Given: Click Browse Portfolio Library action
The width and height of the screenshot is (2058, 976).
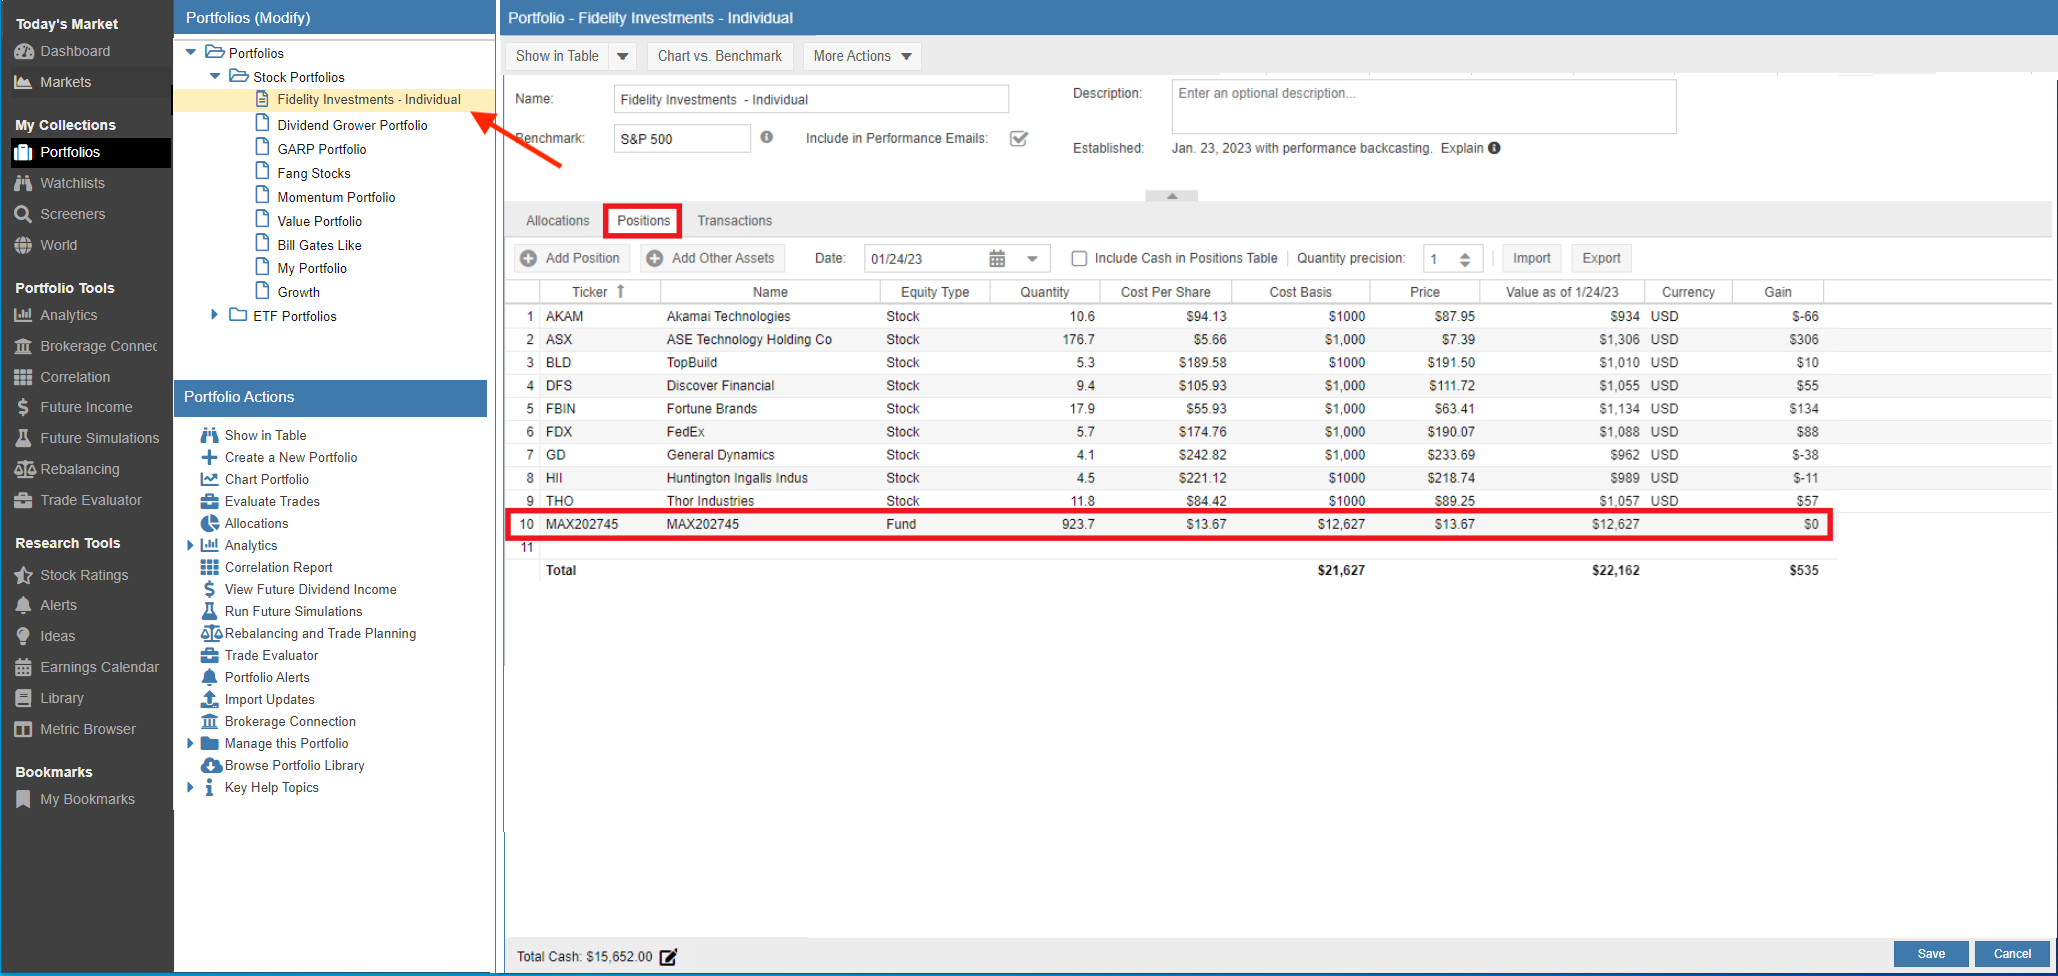Looking at the screenshot, I should [294, 765].
